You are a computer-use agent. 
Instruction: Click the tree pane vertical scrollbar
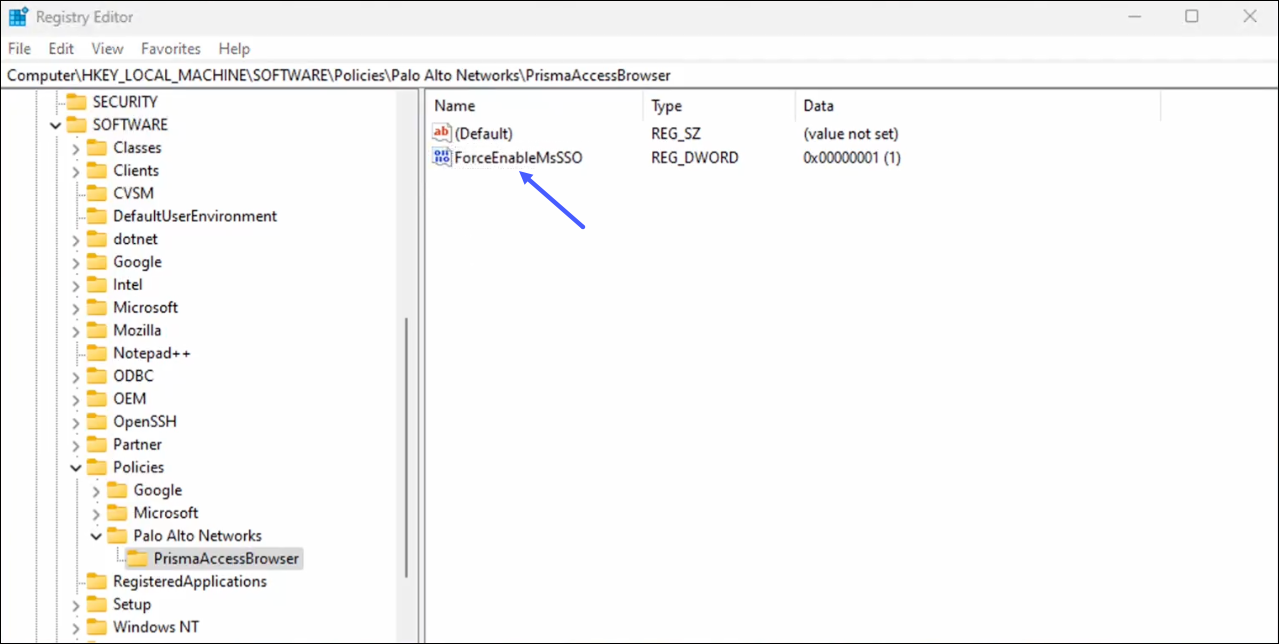click(406, 447)
